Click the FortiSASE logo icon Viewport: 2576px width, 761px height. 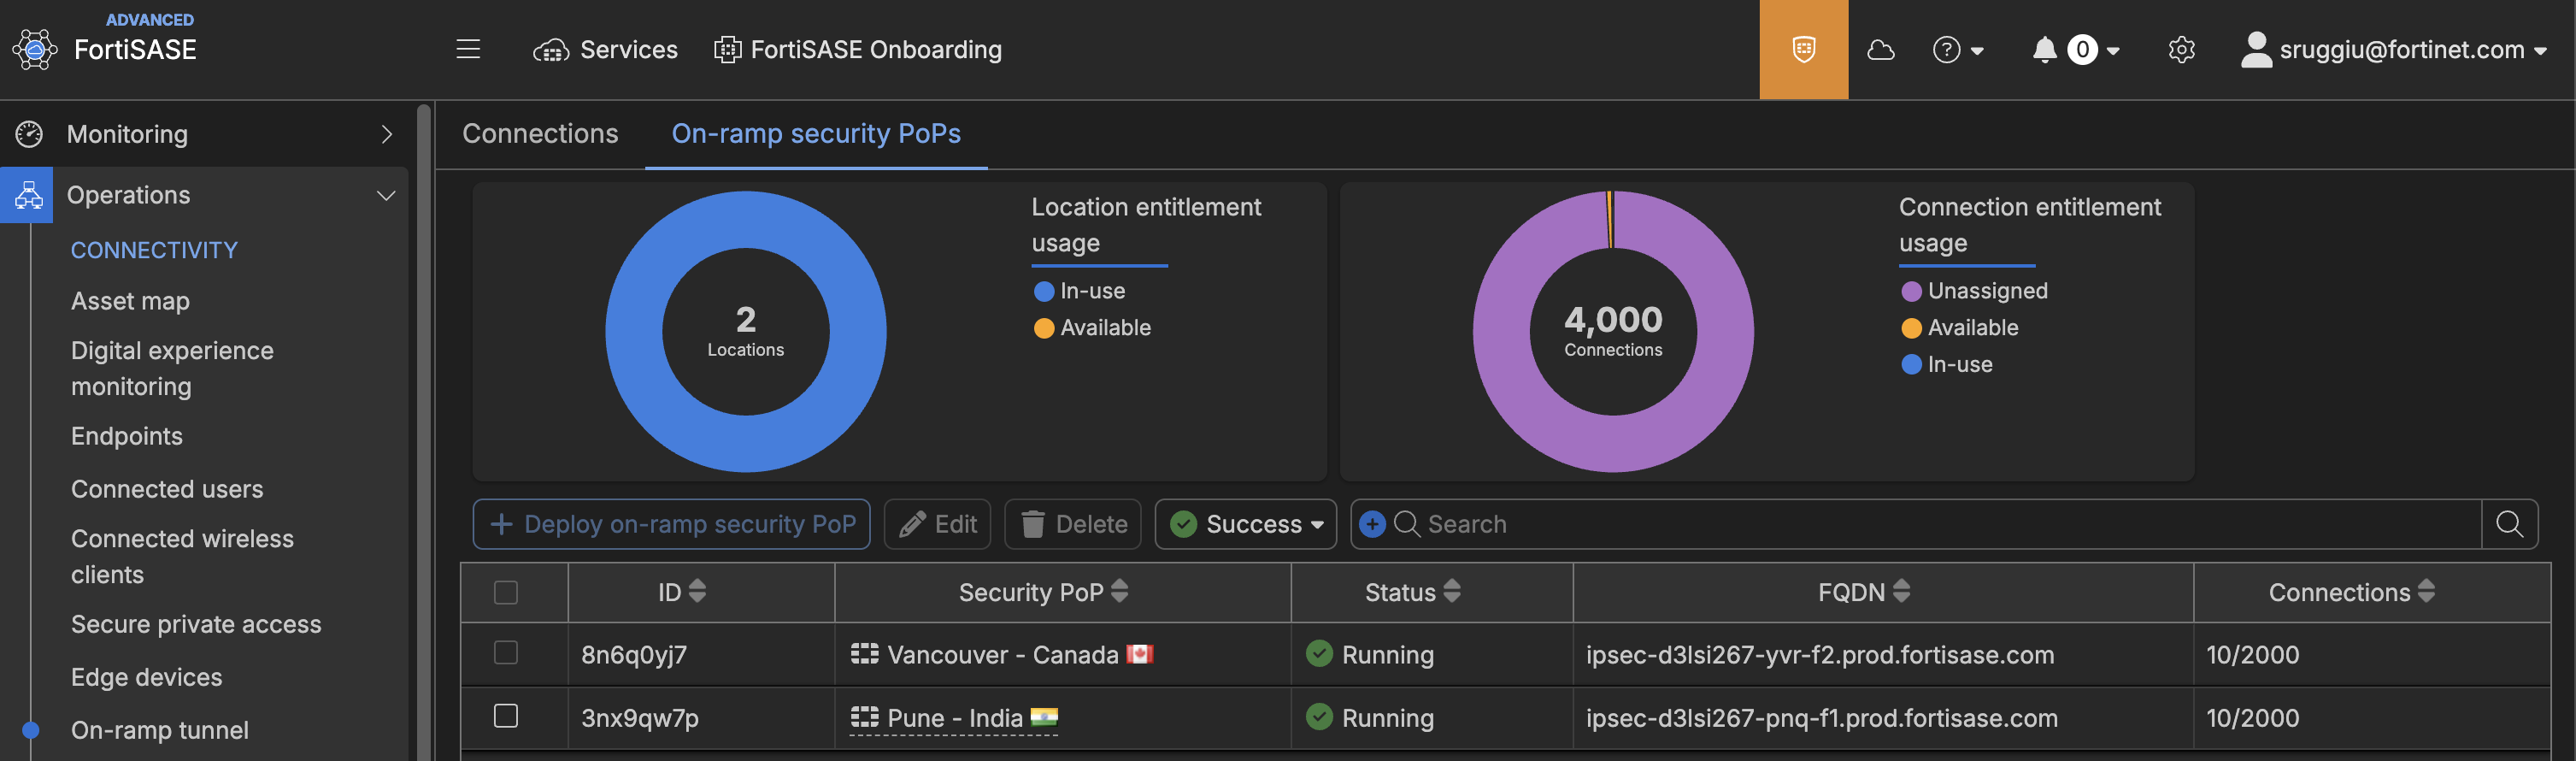(x=35, y=49)
